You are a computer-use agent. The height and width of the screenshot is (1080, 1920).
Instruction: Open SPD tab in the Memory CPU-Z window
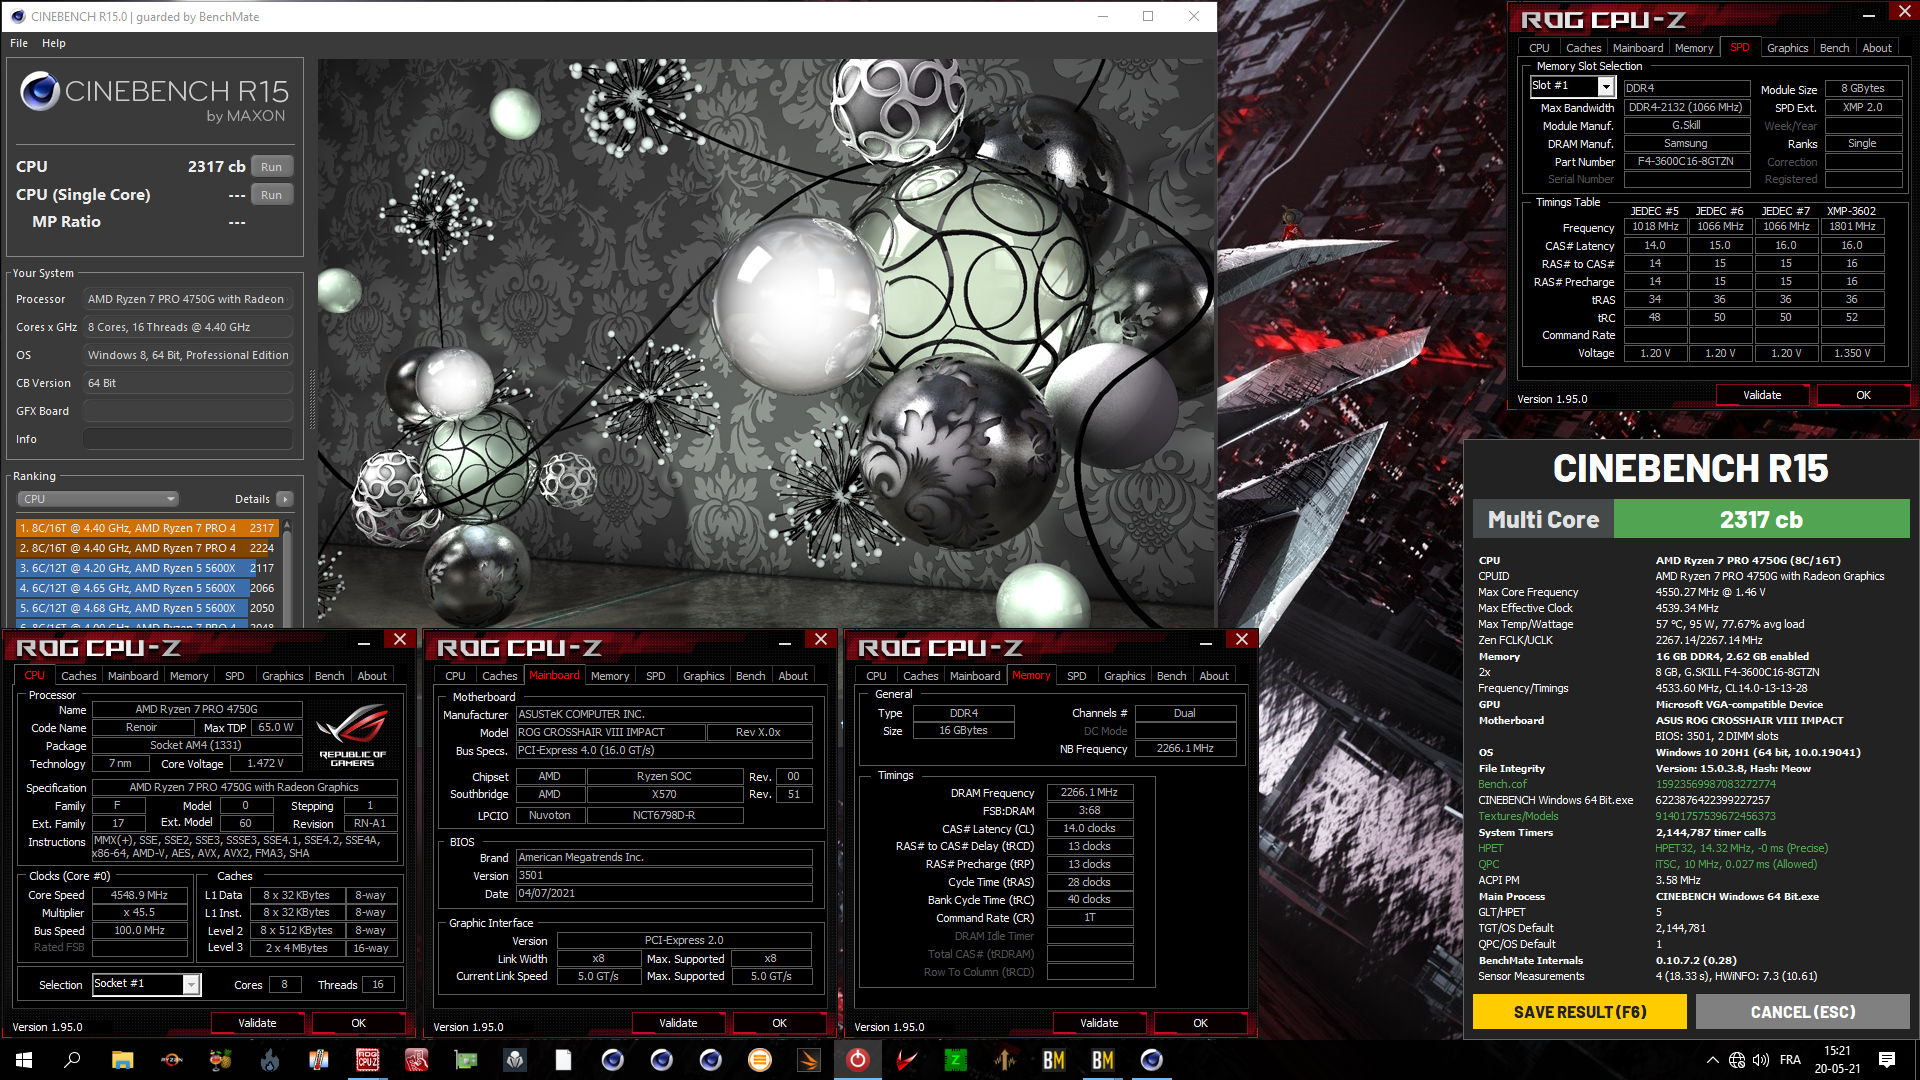coord(1077,676)
